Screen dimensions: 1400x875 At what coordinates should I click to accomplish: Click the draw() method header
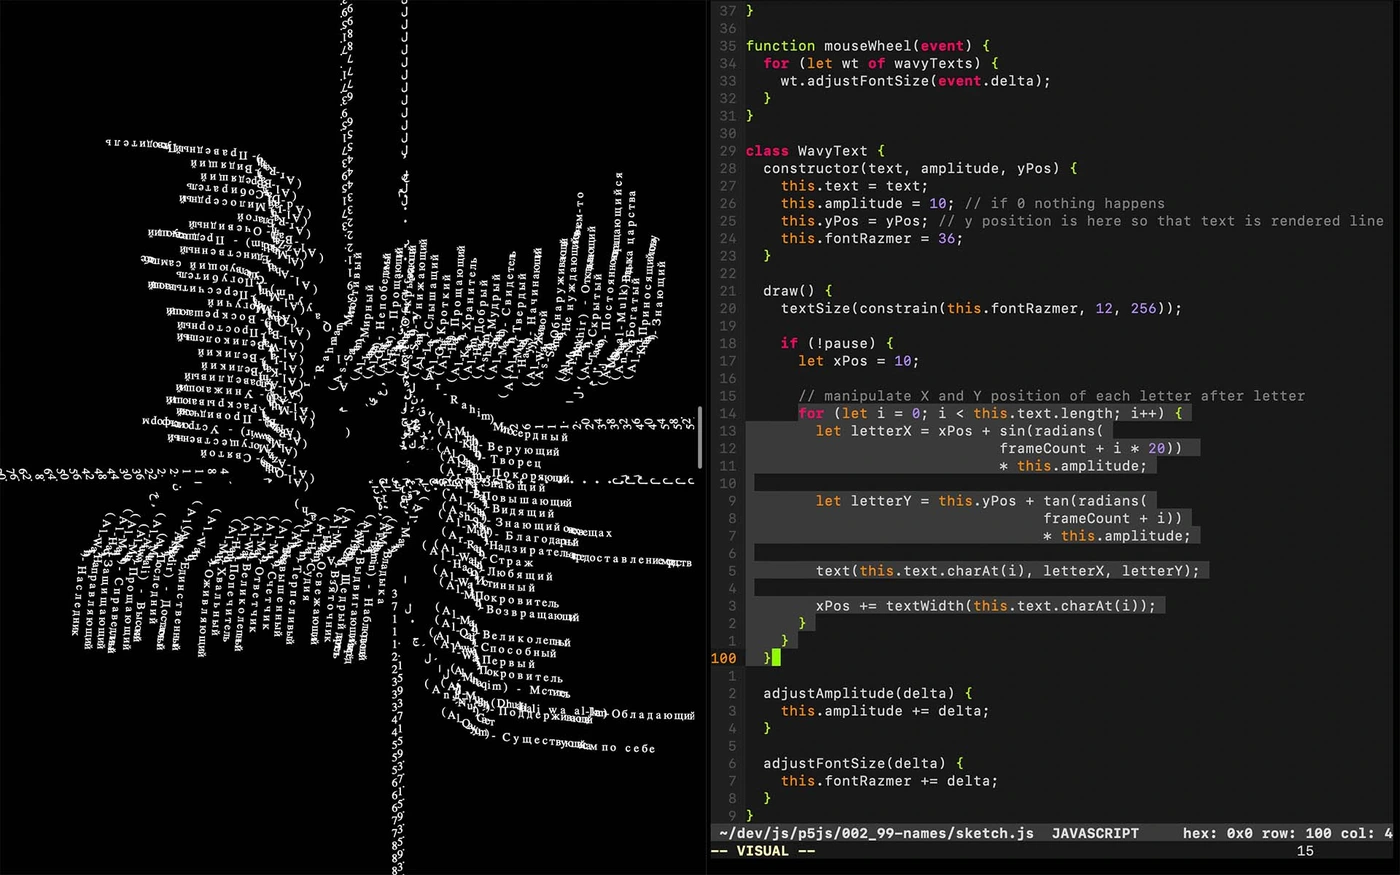789,290
